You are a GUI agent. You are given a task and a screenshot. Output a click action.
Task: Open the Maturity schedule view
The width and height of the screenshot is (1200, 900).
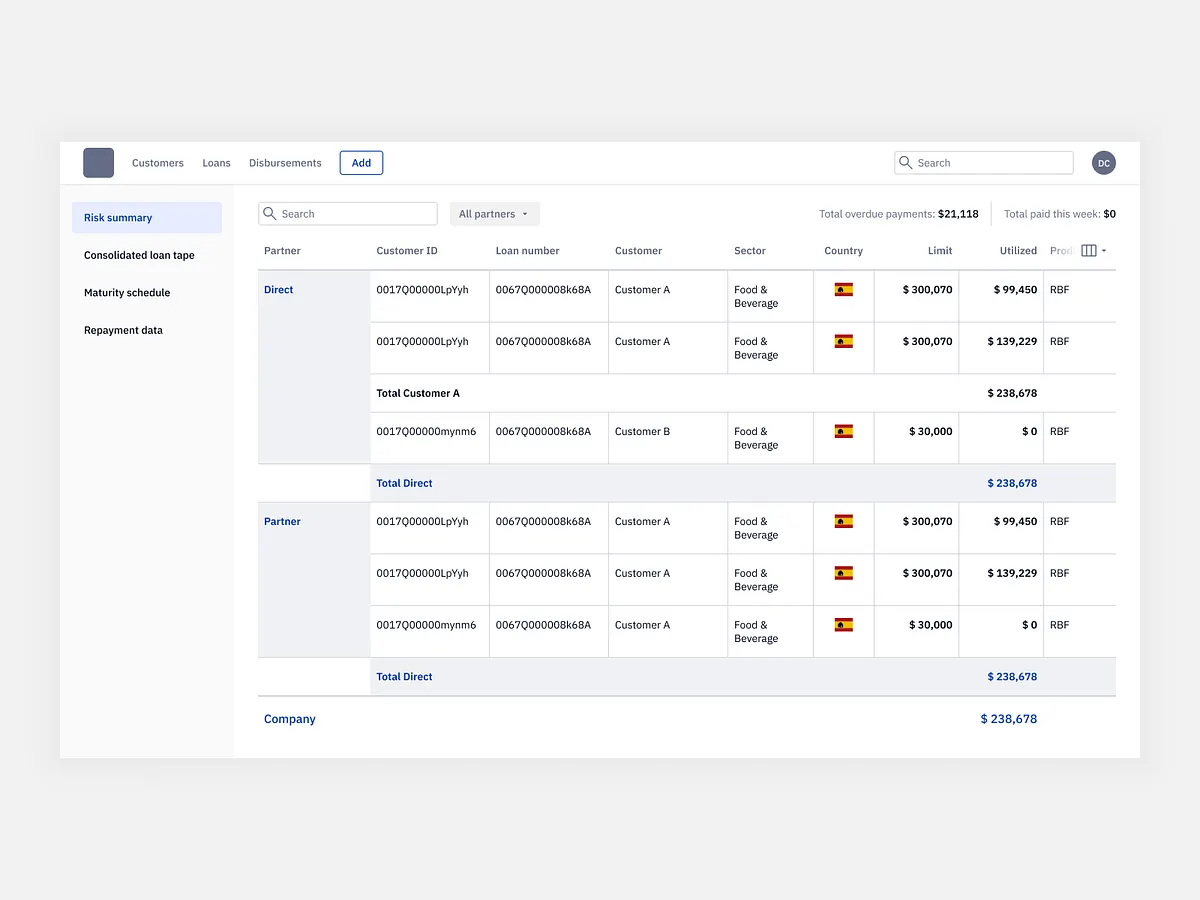pyautogui.click(x=127, y=292)
